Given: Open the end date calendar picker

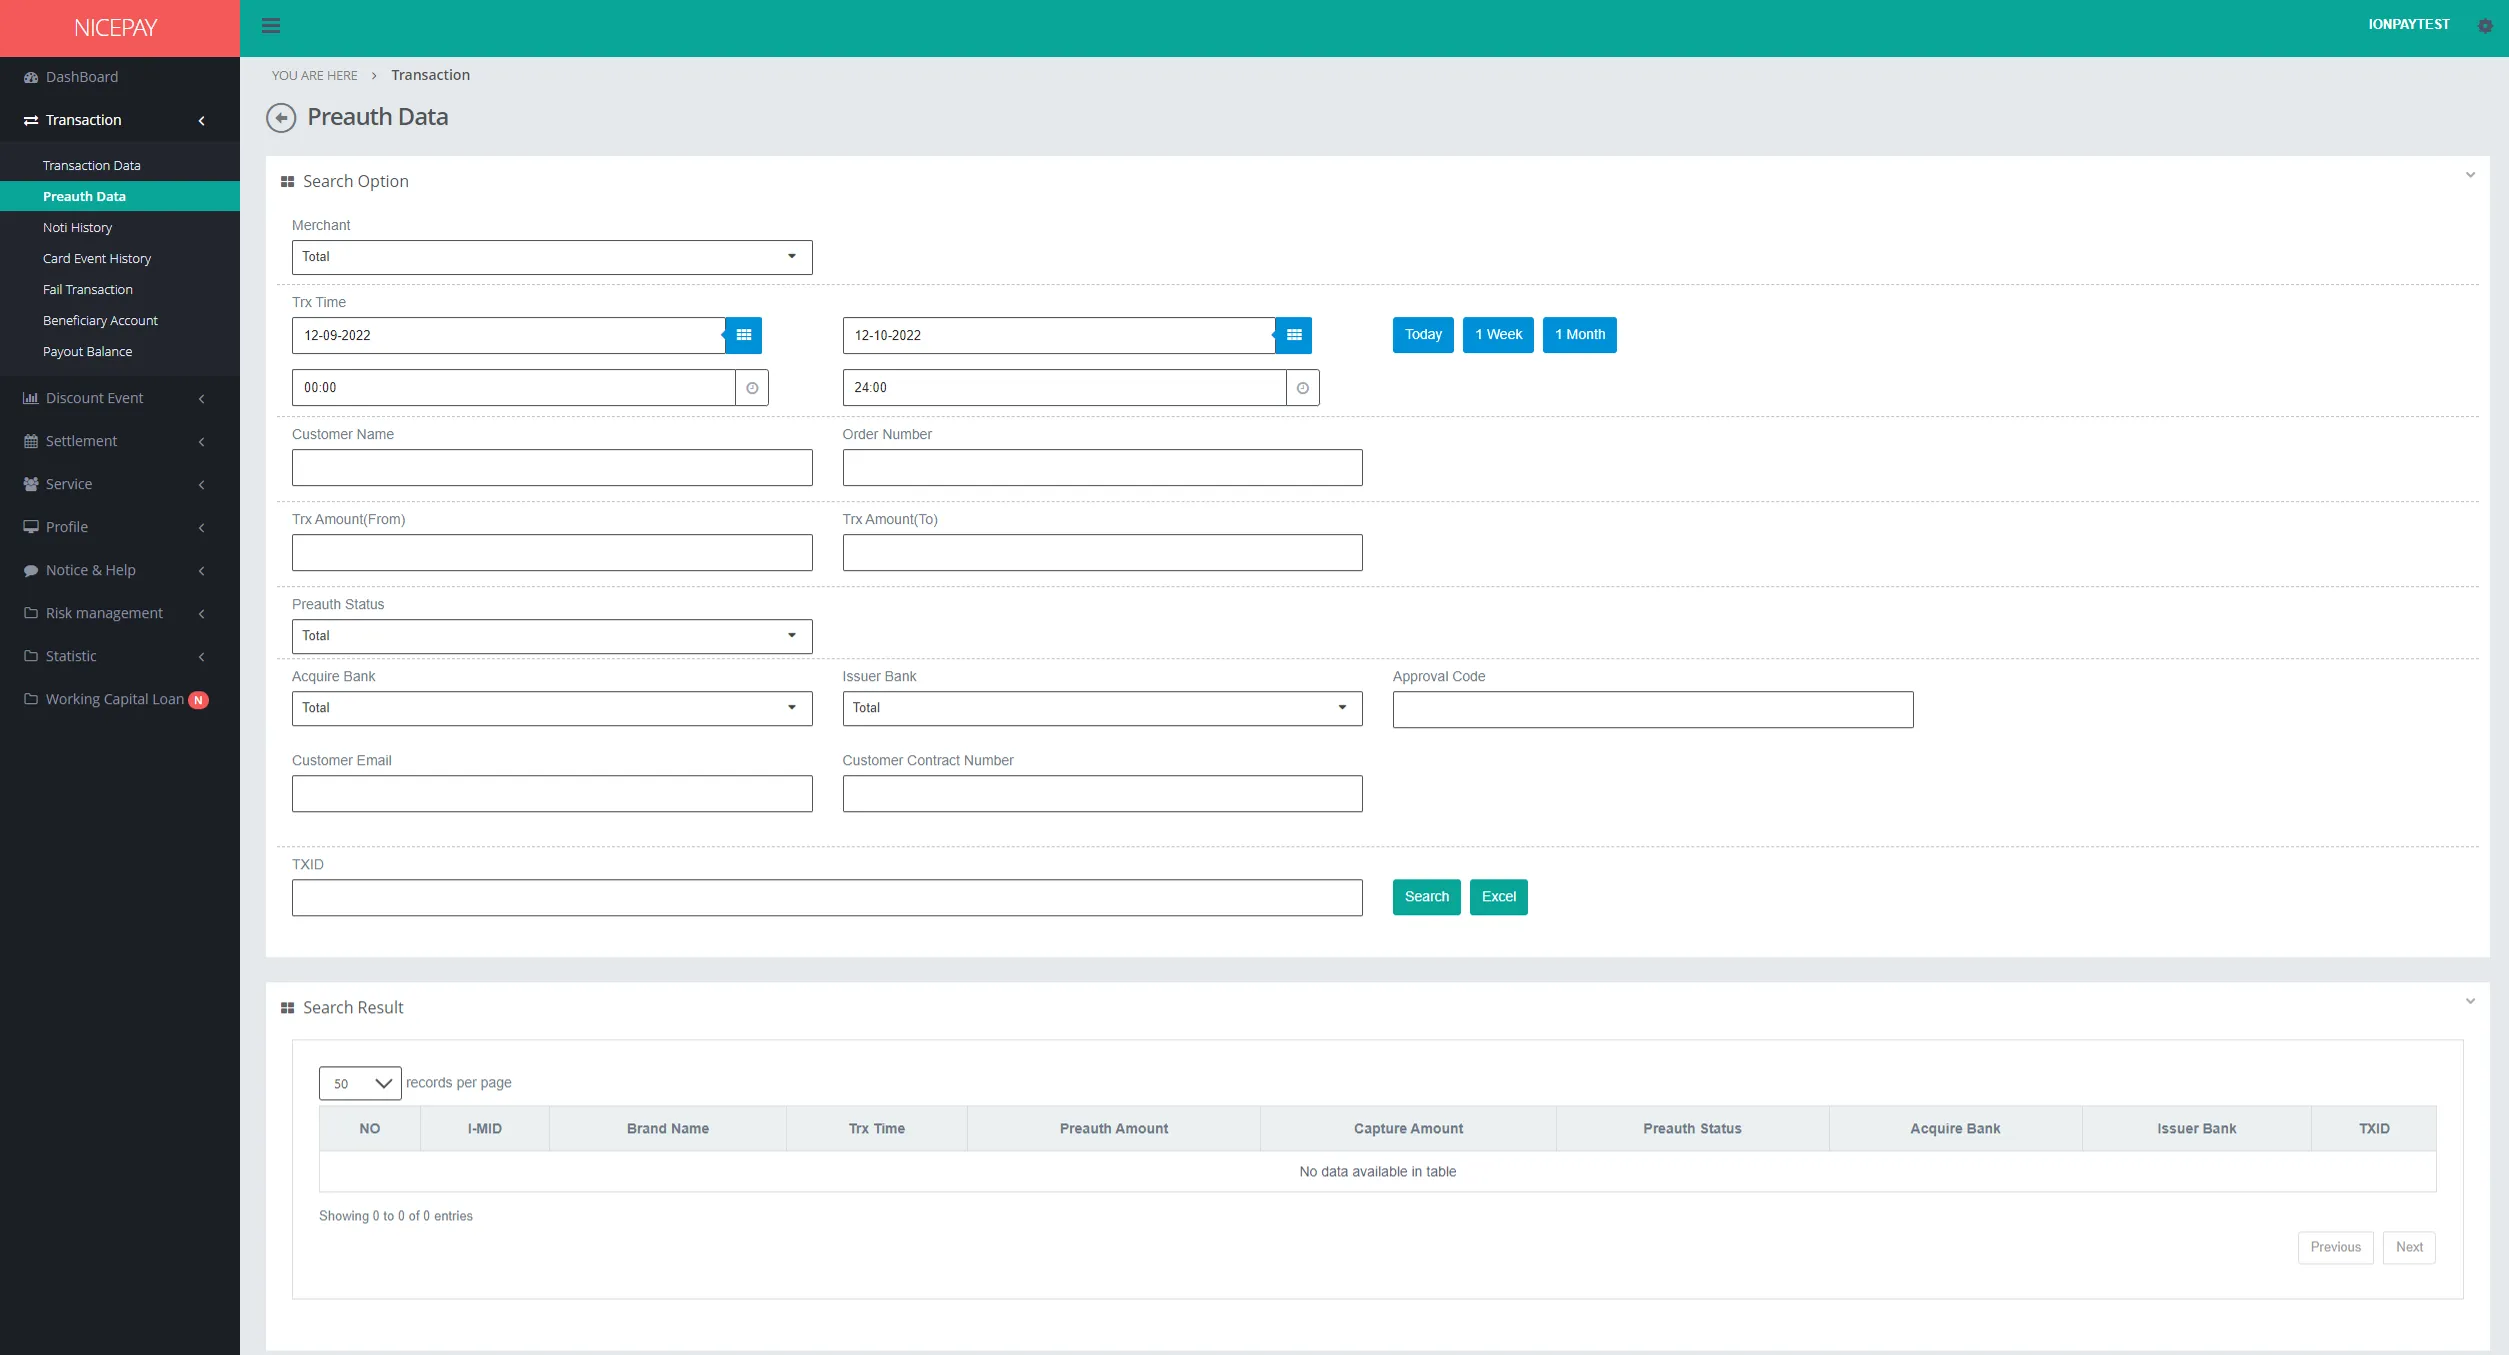Looking at the screenshot, I should (x=1294, y=335).
